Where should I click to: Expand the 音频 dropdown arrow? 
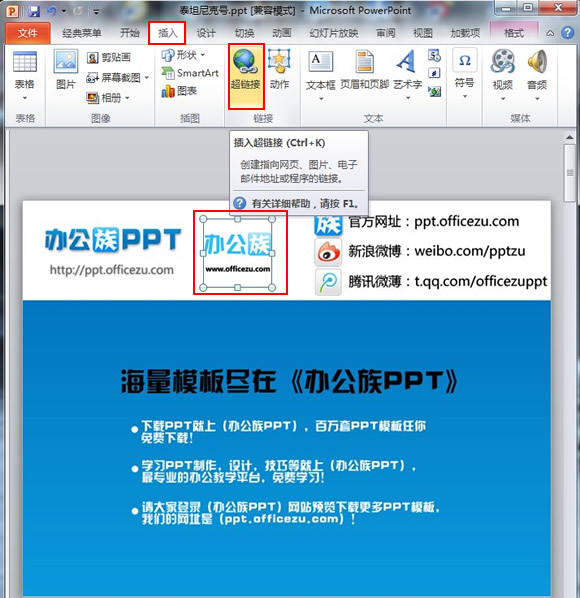[x=537, y=98]
